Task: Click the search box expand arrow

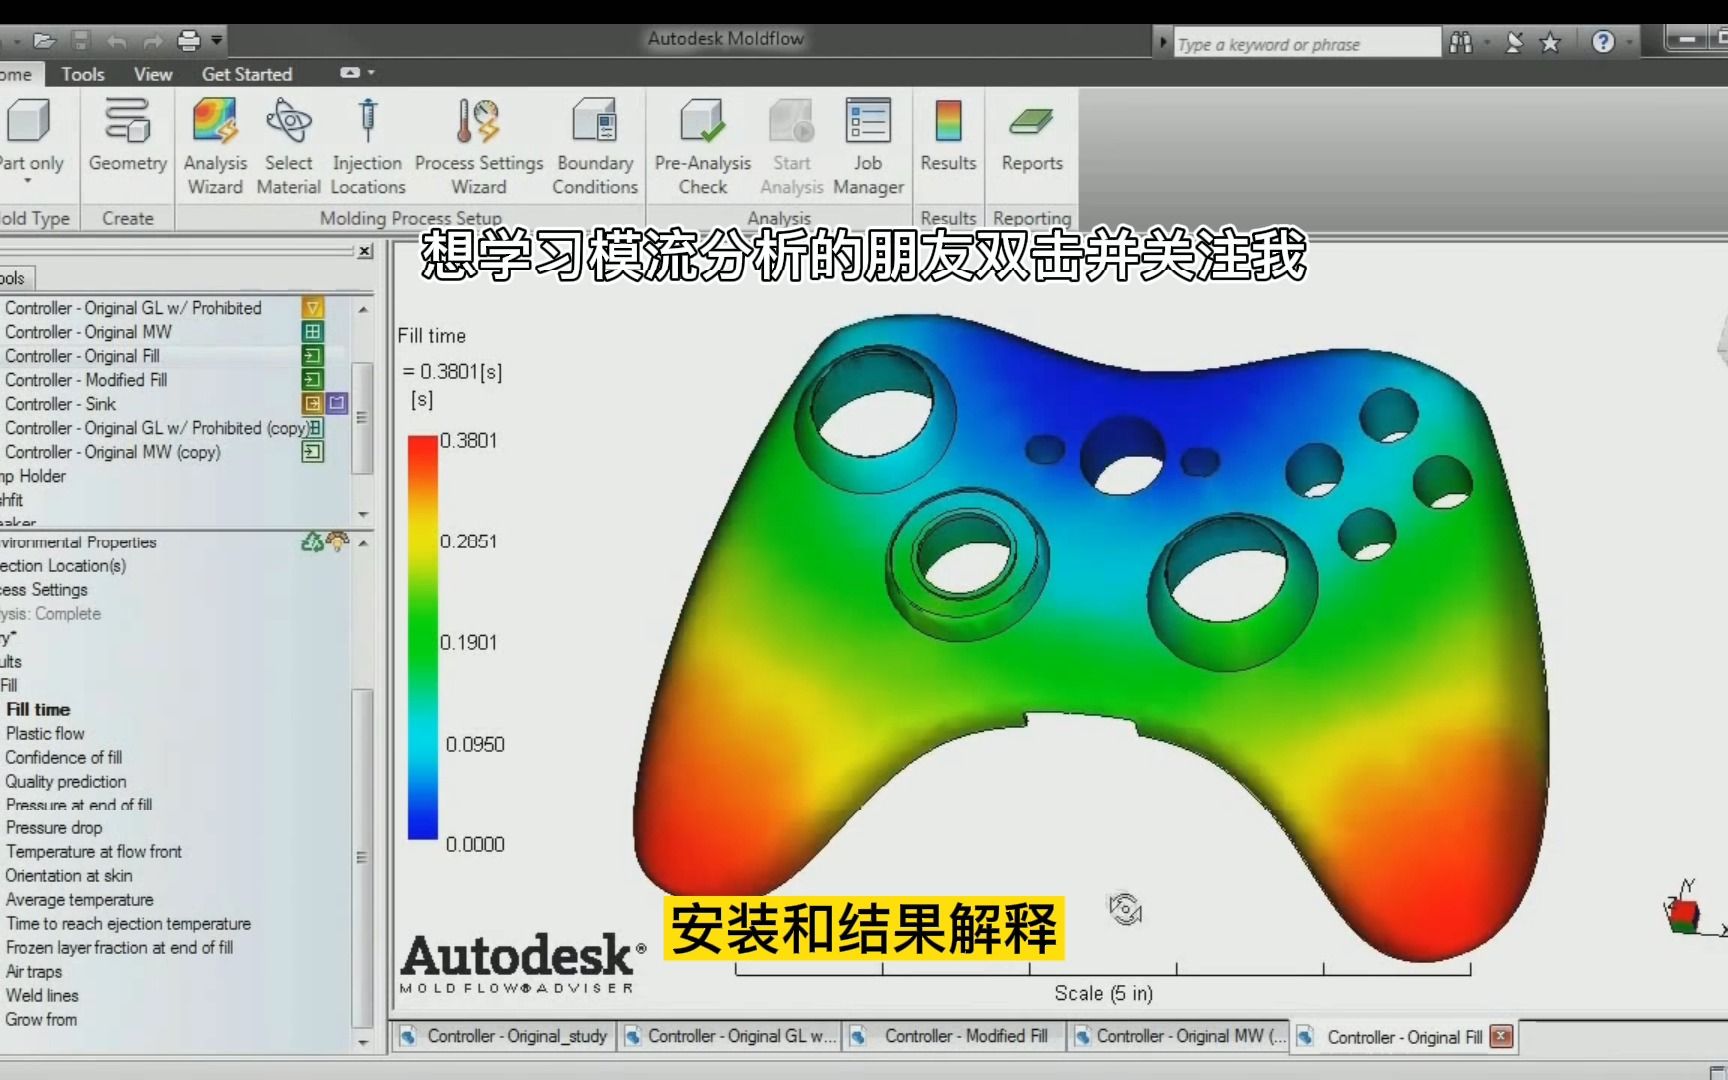Action: tap(1162, 43)
